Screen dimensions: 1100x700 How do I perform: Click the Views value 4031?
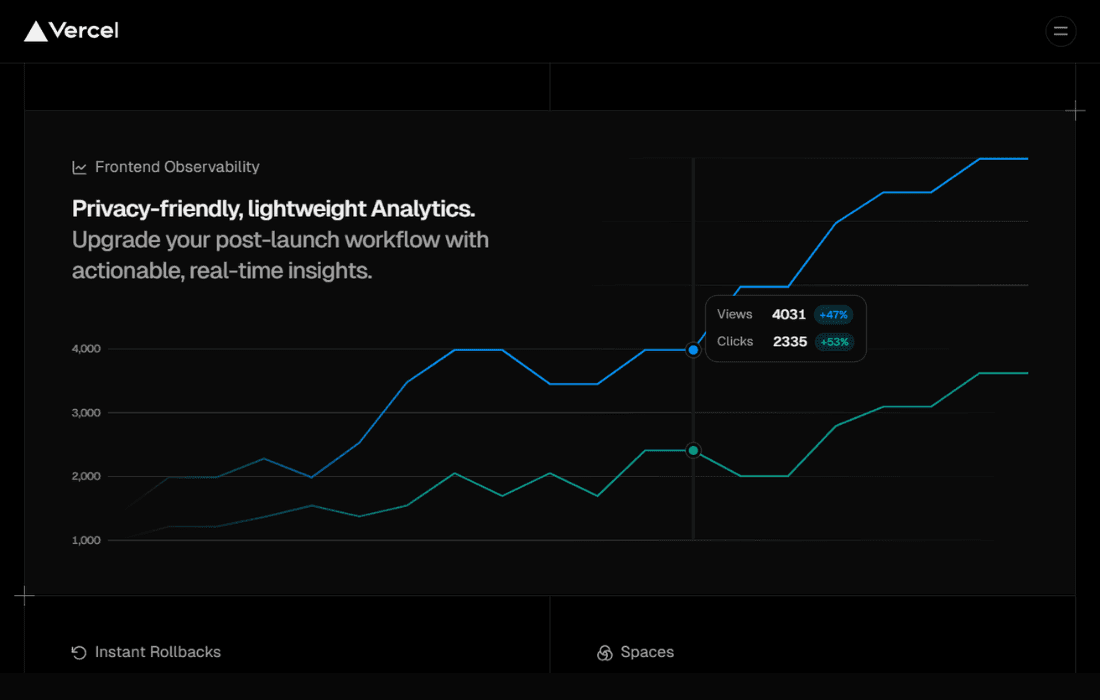pyautogui.click(x=789, y=314)
